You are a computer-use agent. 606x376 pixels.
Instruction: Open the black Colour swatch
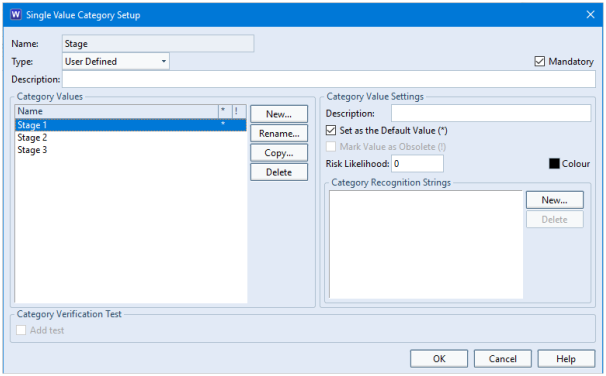(x=554, y=164)
